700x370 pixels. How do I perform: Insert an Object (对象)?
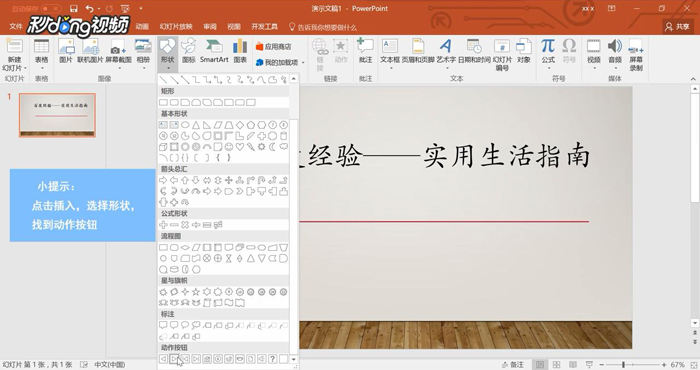coord(524,51)
